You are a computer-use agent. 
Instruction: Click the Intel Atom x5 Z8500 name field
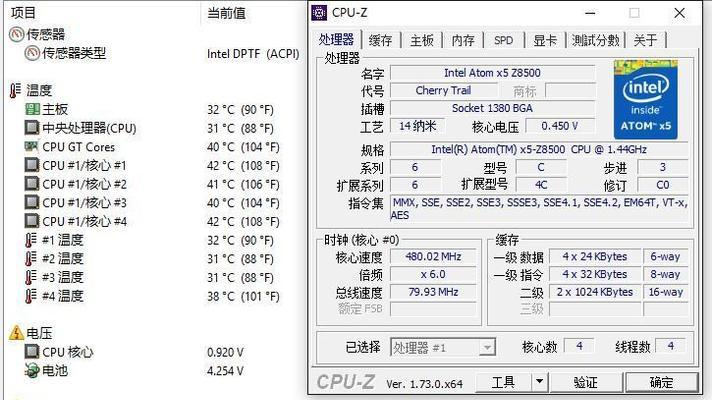(493, 73)
